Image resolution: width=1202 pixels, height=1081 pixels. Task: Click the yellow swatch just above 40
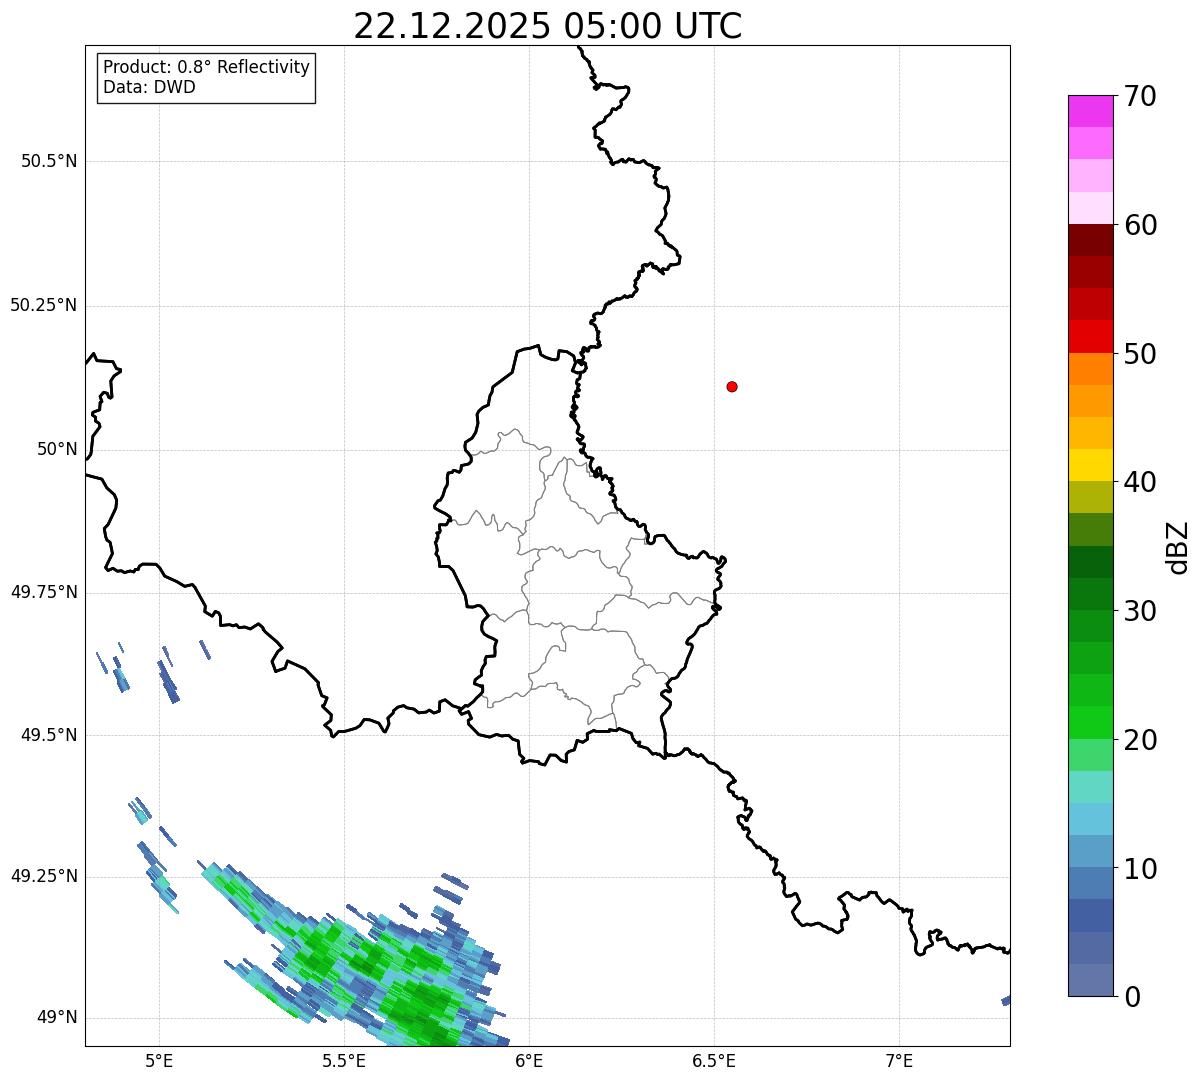(1090, 465)
